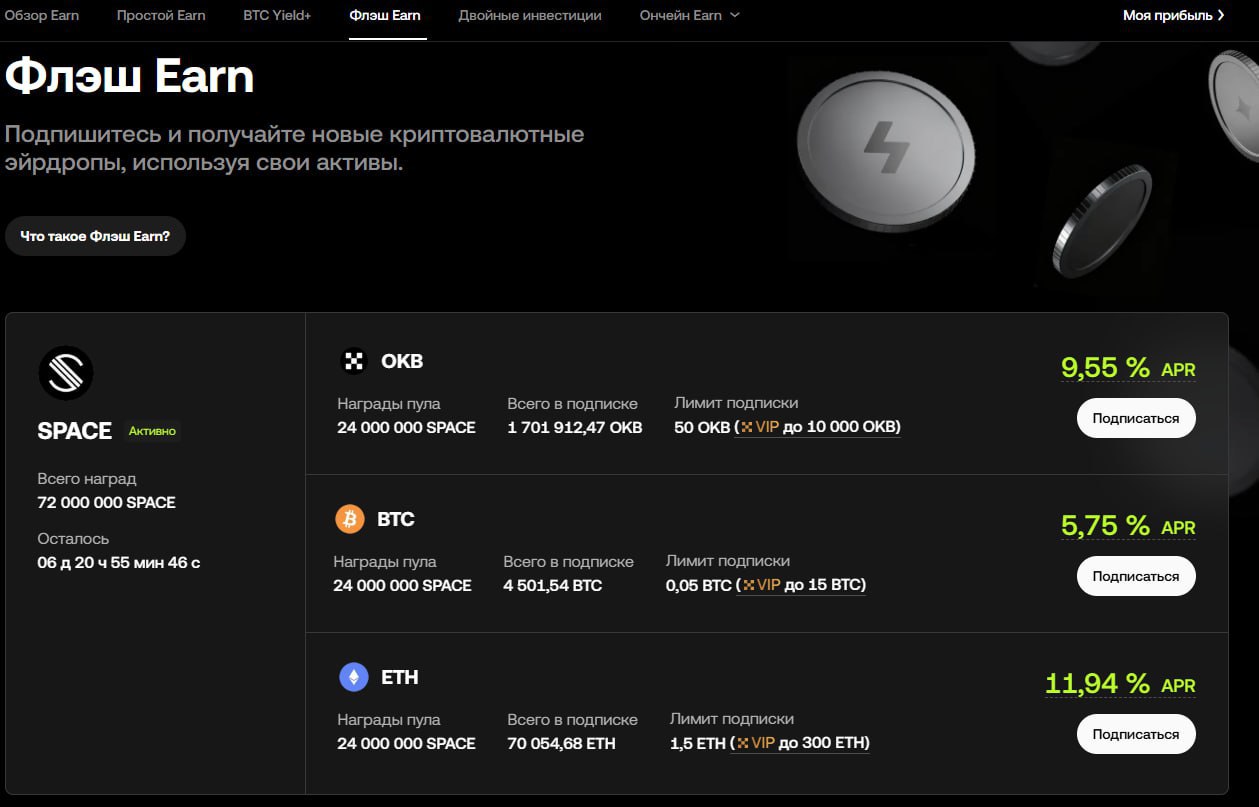Open Моя прибыль via its chevron
Screen dimensions: 1259x807
pos(1221,16)
